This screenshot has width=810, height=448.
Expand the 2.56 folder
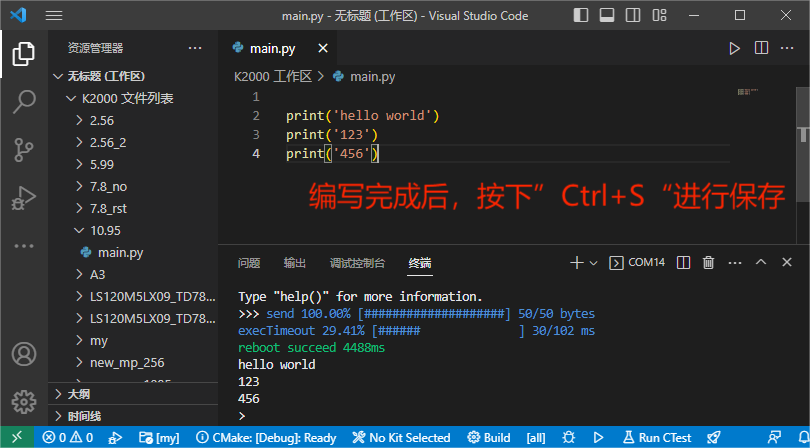133,120
